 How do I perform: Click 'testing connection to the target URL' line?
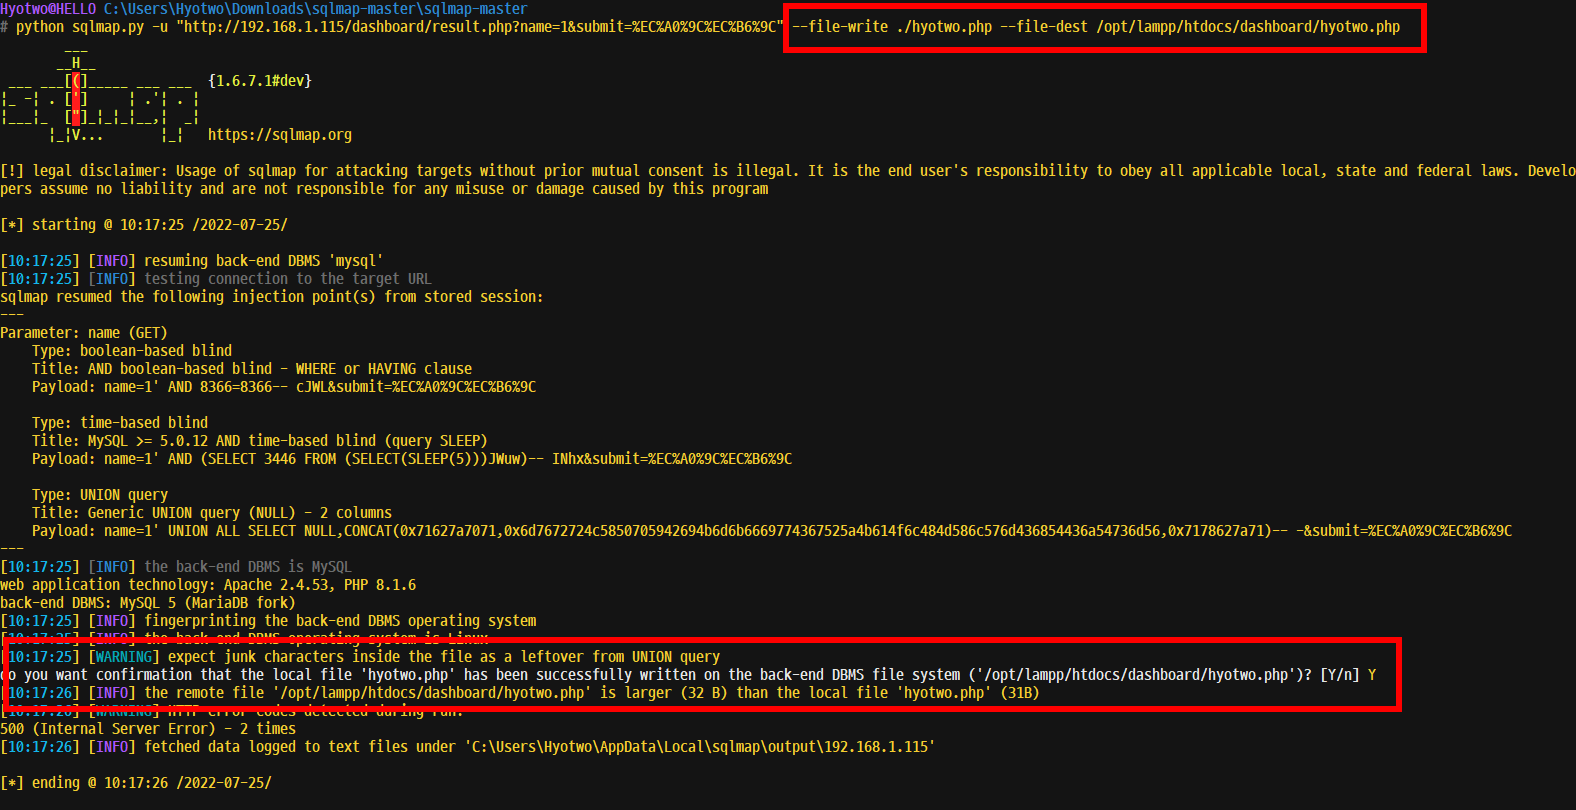216,279
